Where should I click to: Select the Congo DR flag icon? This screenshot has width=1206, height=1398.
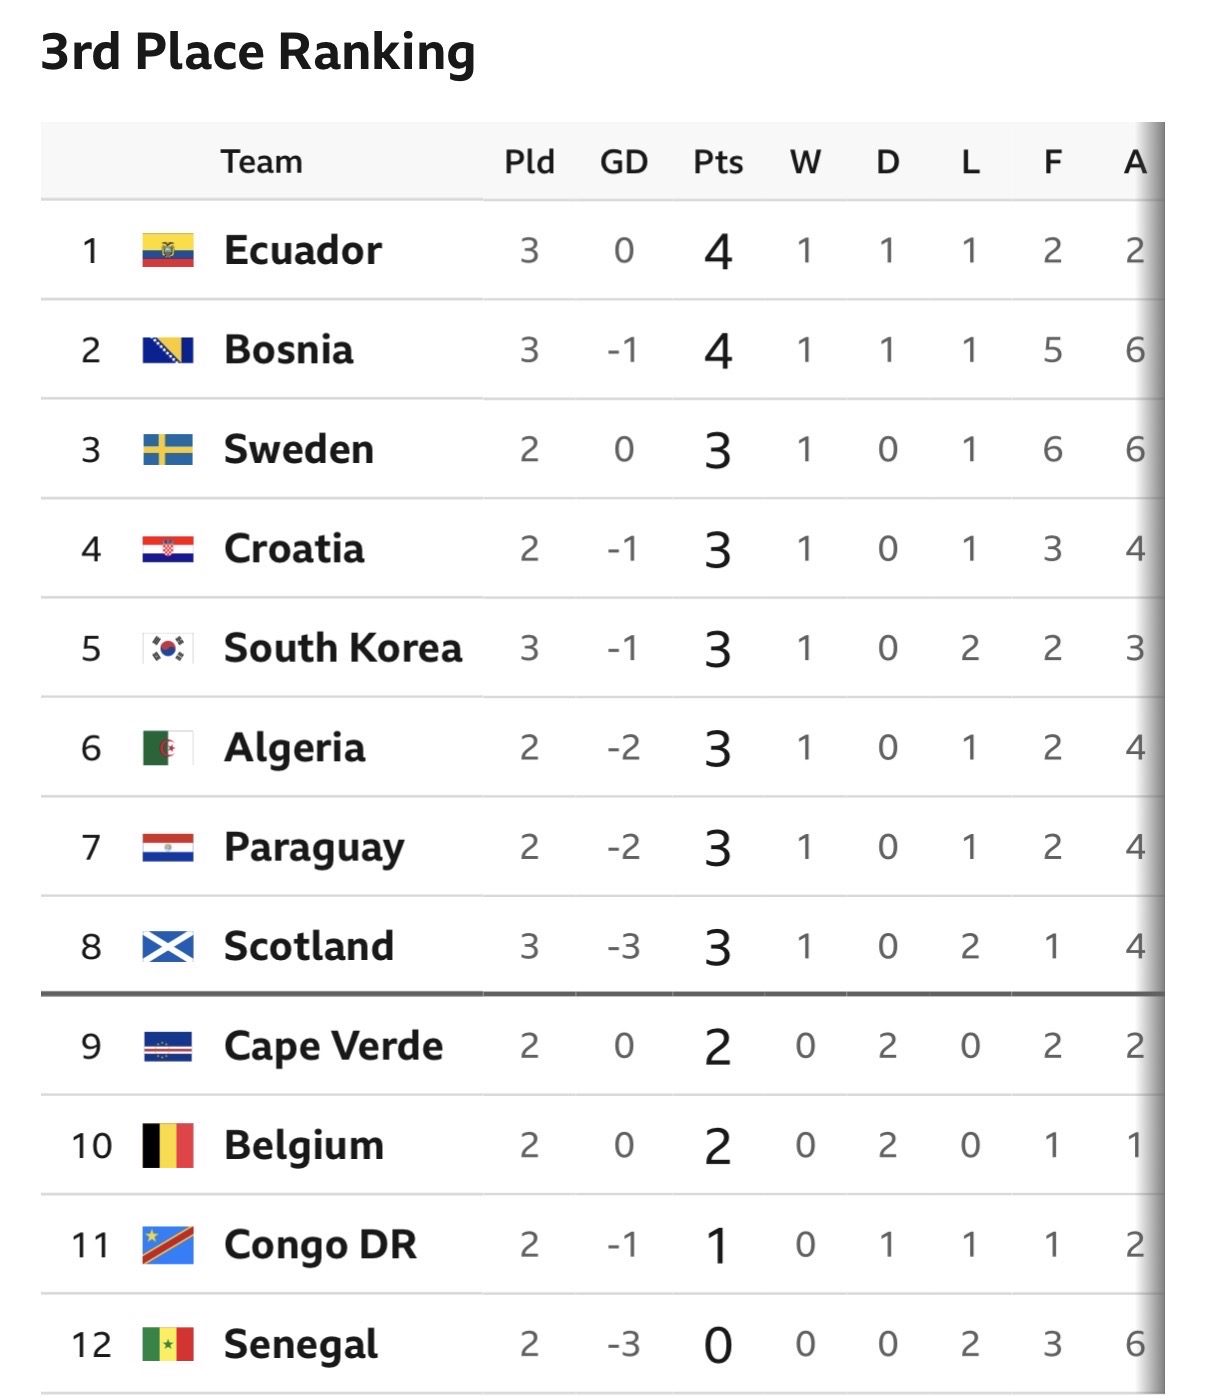(168, 1245)
